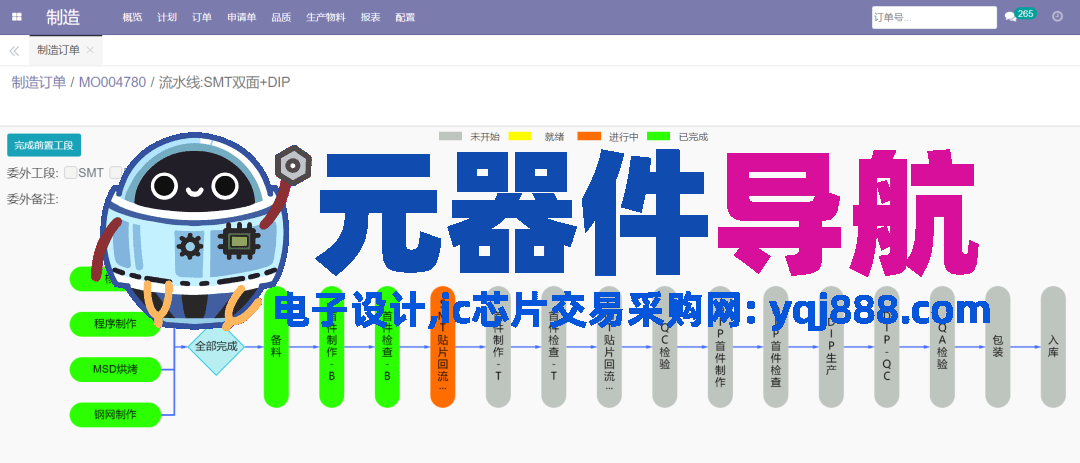Click the 委外备注 label
The height and width of the screenshot is (463, 1080).
click(32, 200)
